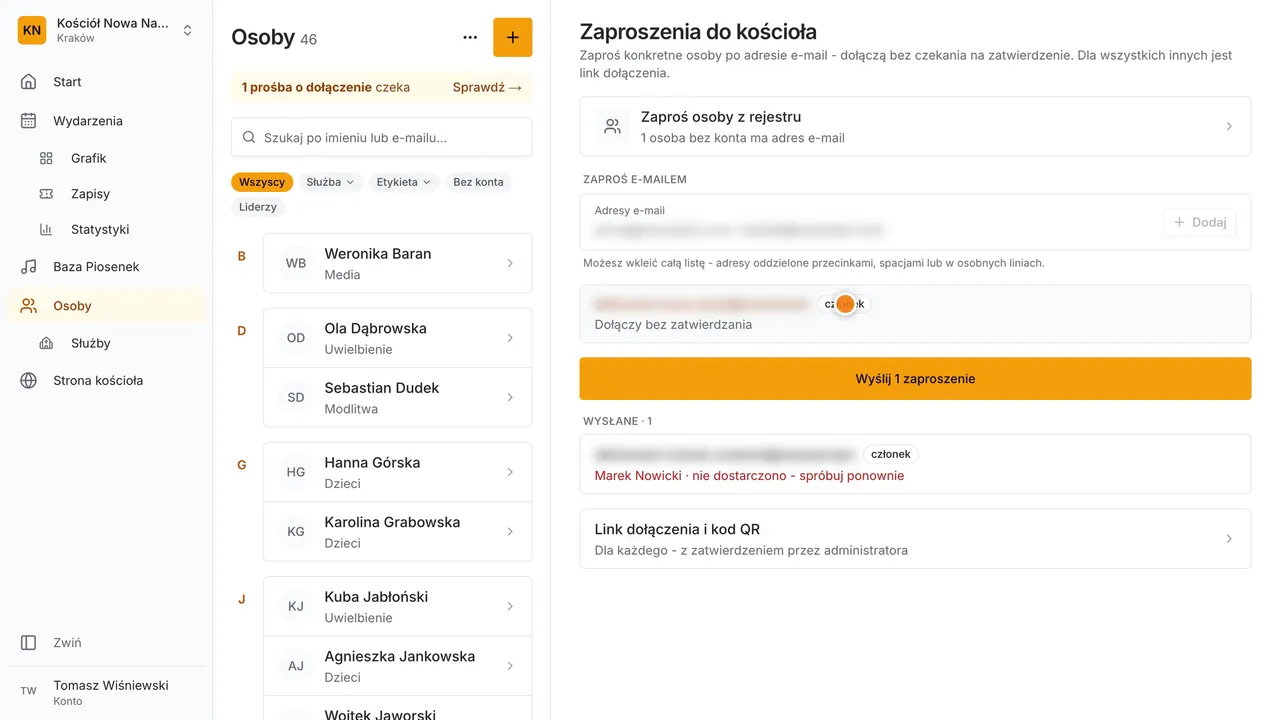The width and height of the screenshot is (1280, 720).
Task: Click Sprawdź link for pending request
Action: (x=487, y=87)
